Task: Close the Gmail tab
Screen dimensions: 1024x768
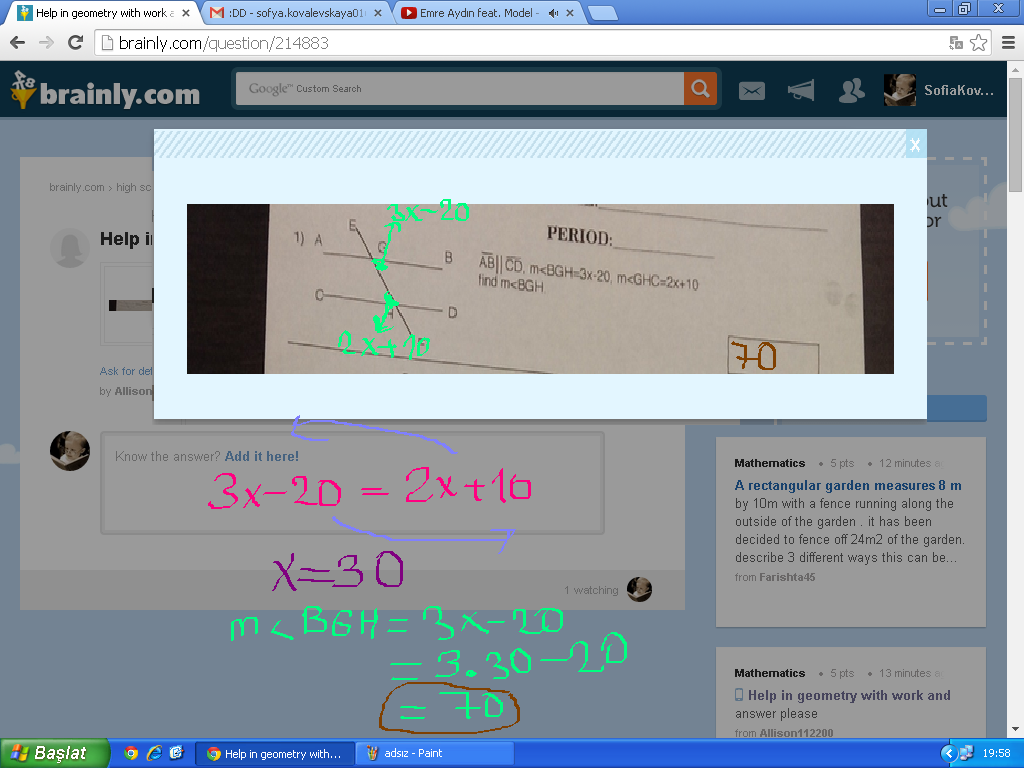Action: tap(377, 13)
